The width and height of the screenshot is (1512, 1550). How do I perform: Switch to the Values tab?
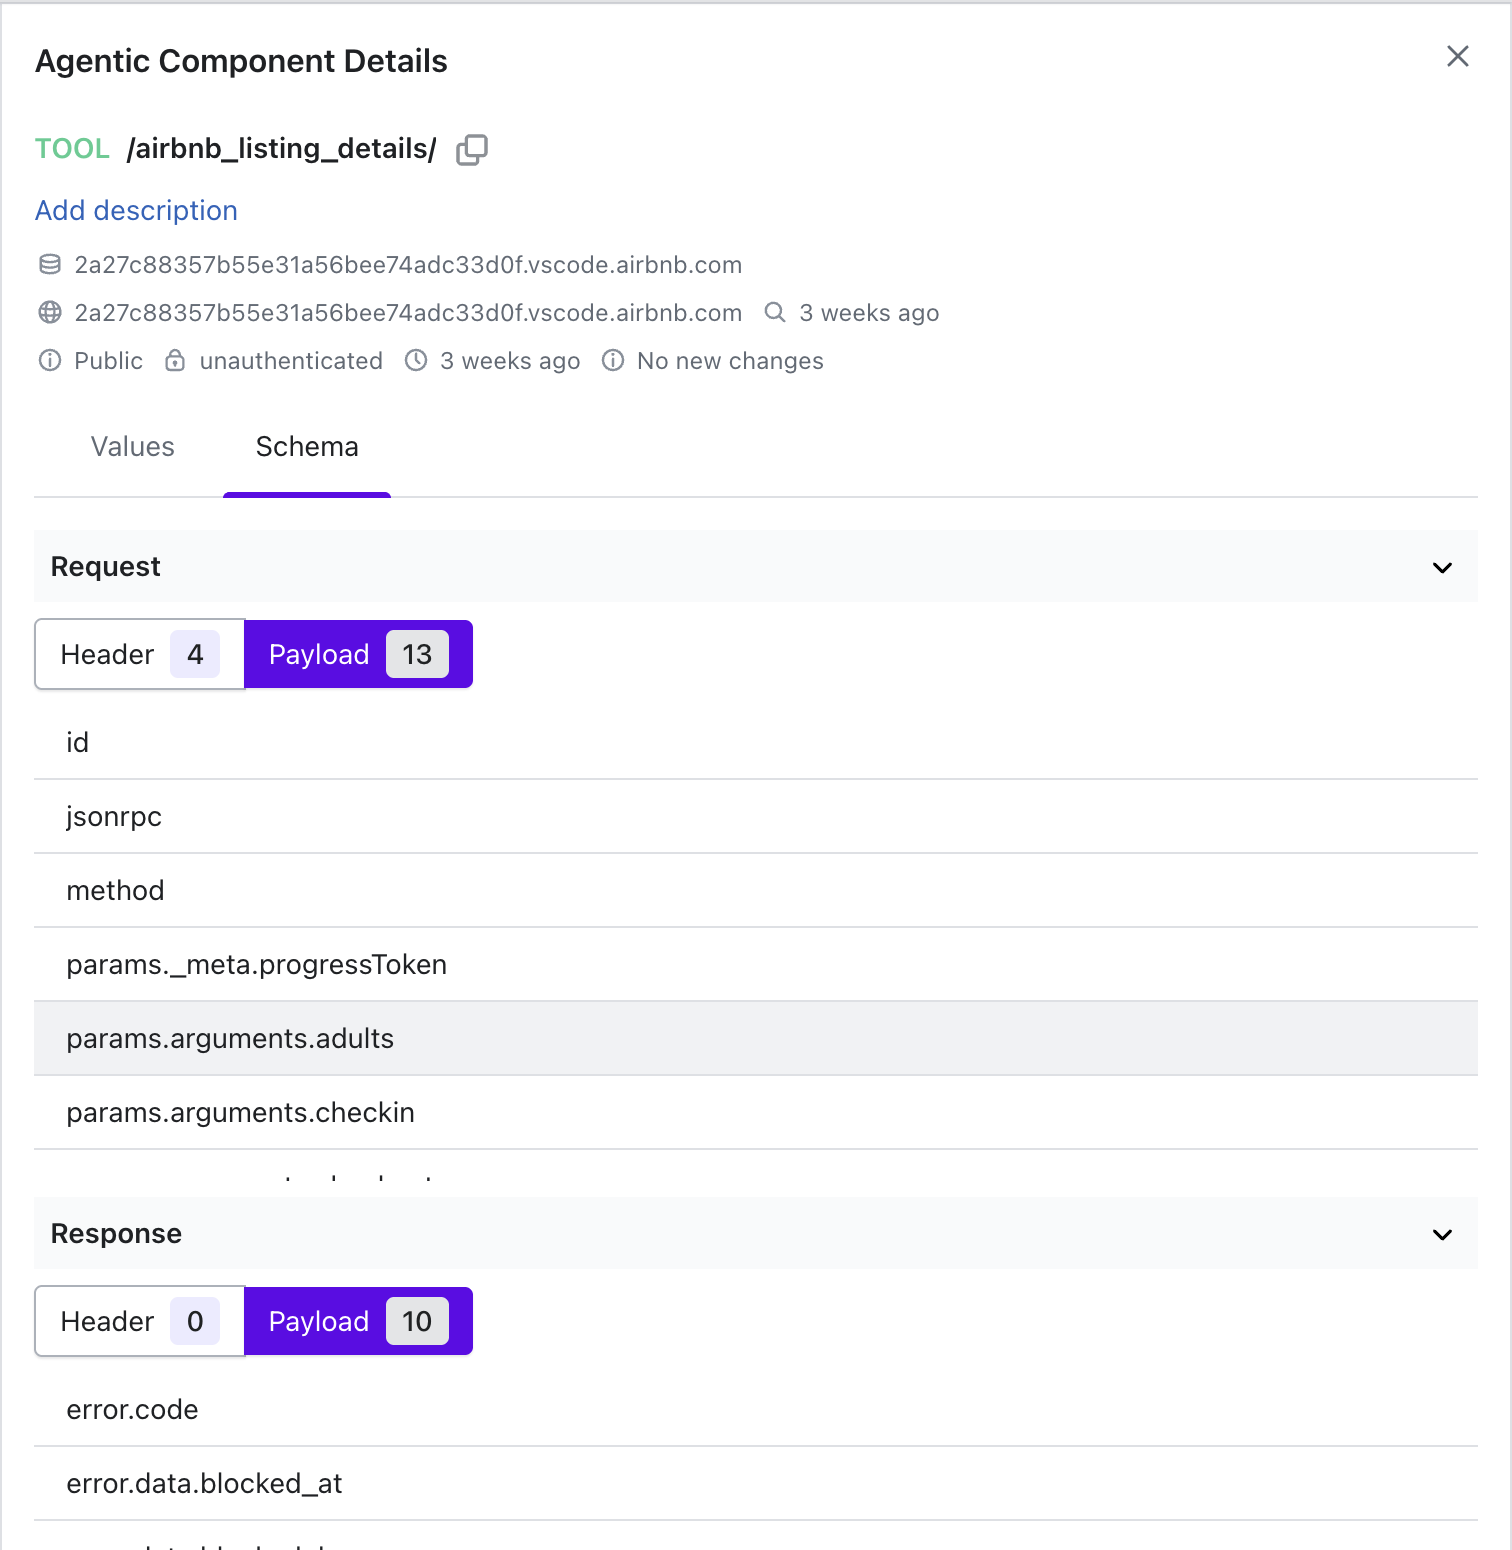click(132, 447)
